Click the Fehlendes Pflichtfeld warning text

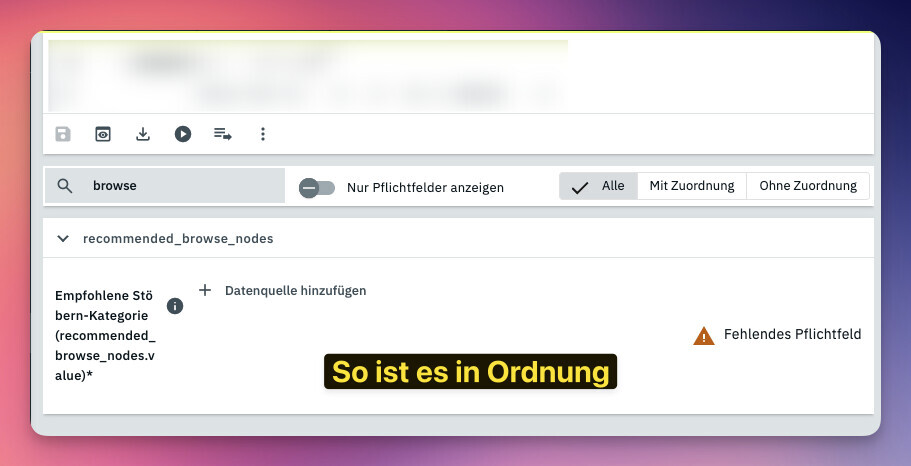click(x=792, y=335)
